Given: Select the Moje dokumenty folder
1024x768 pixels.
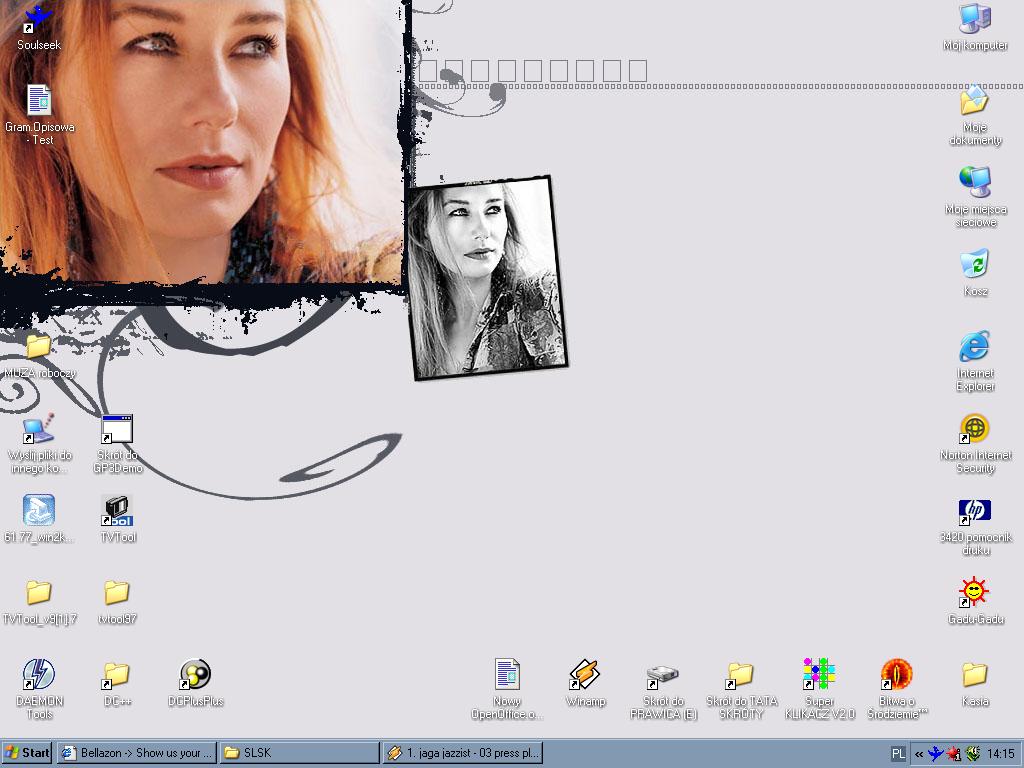Looking at the screenshot, I should [974, 101].
